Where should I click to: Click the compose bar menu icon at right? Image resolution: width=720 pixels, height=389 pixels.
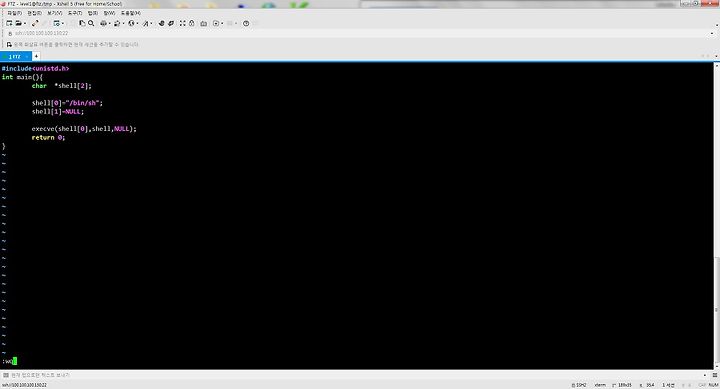[x=714, y=375]
